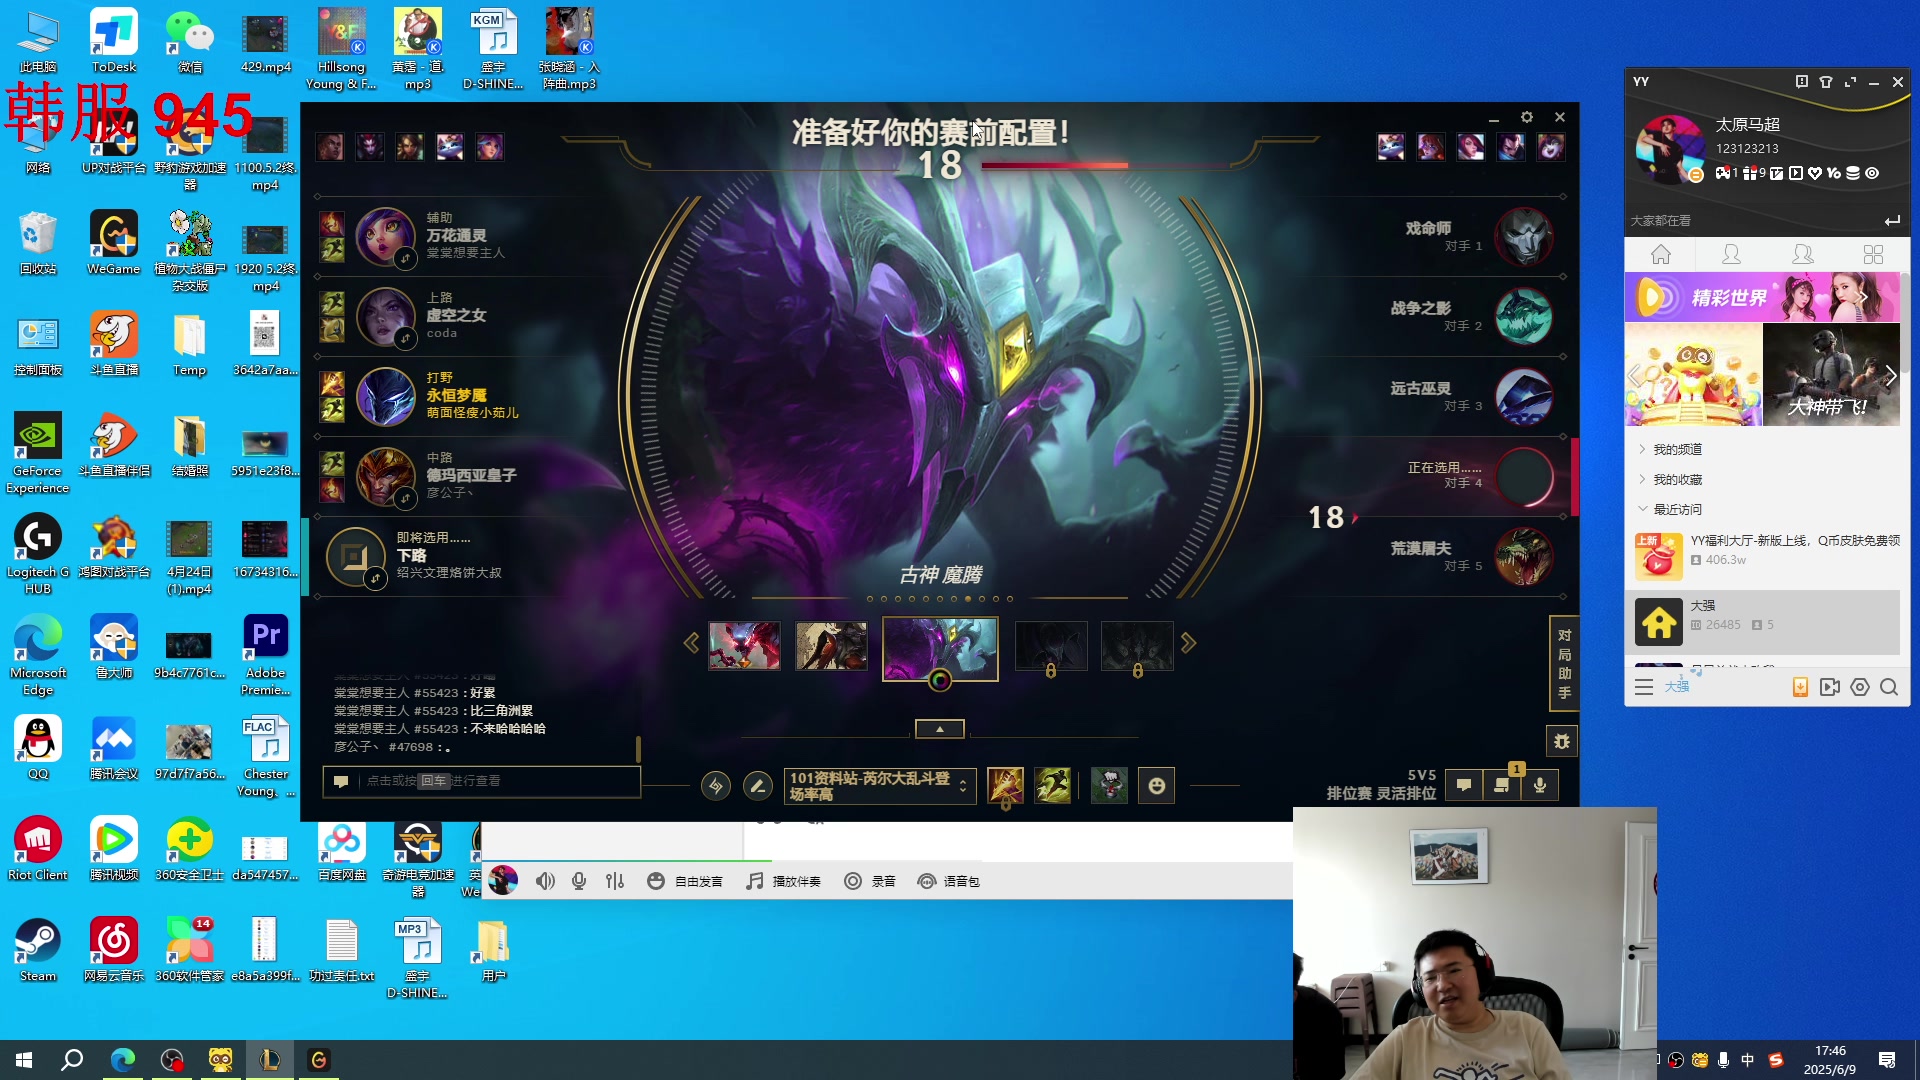Open the chroma selector under the center skin

coord(940,680)
